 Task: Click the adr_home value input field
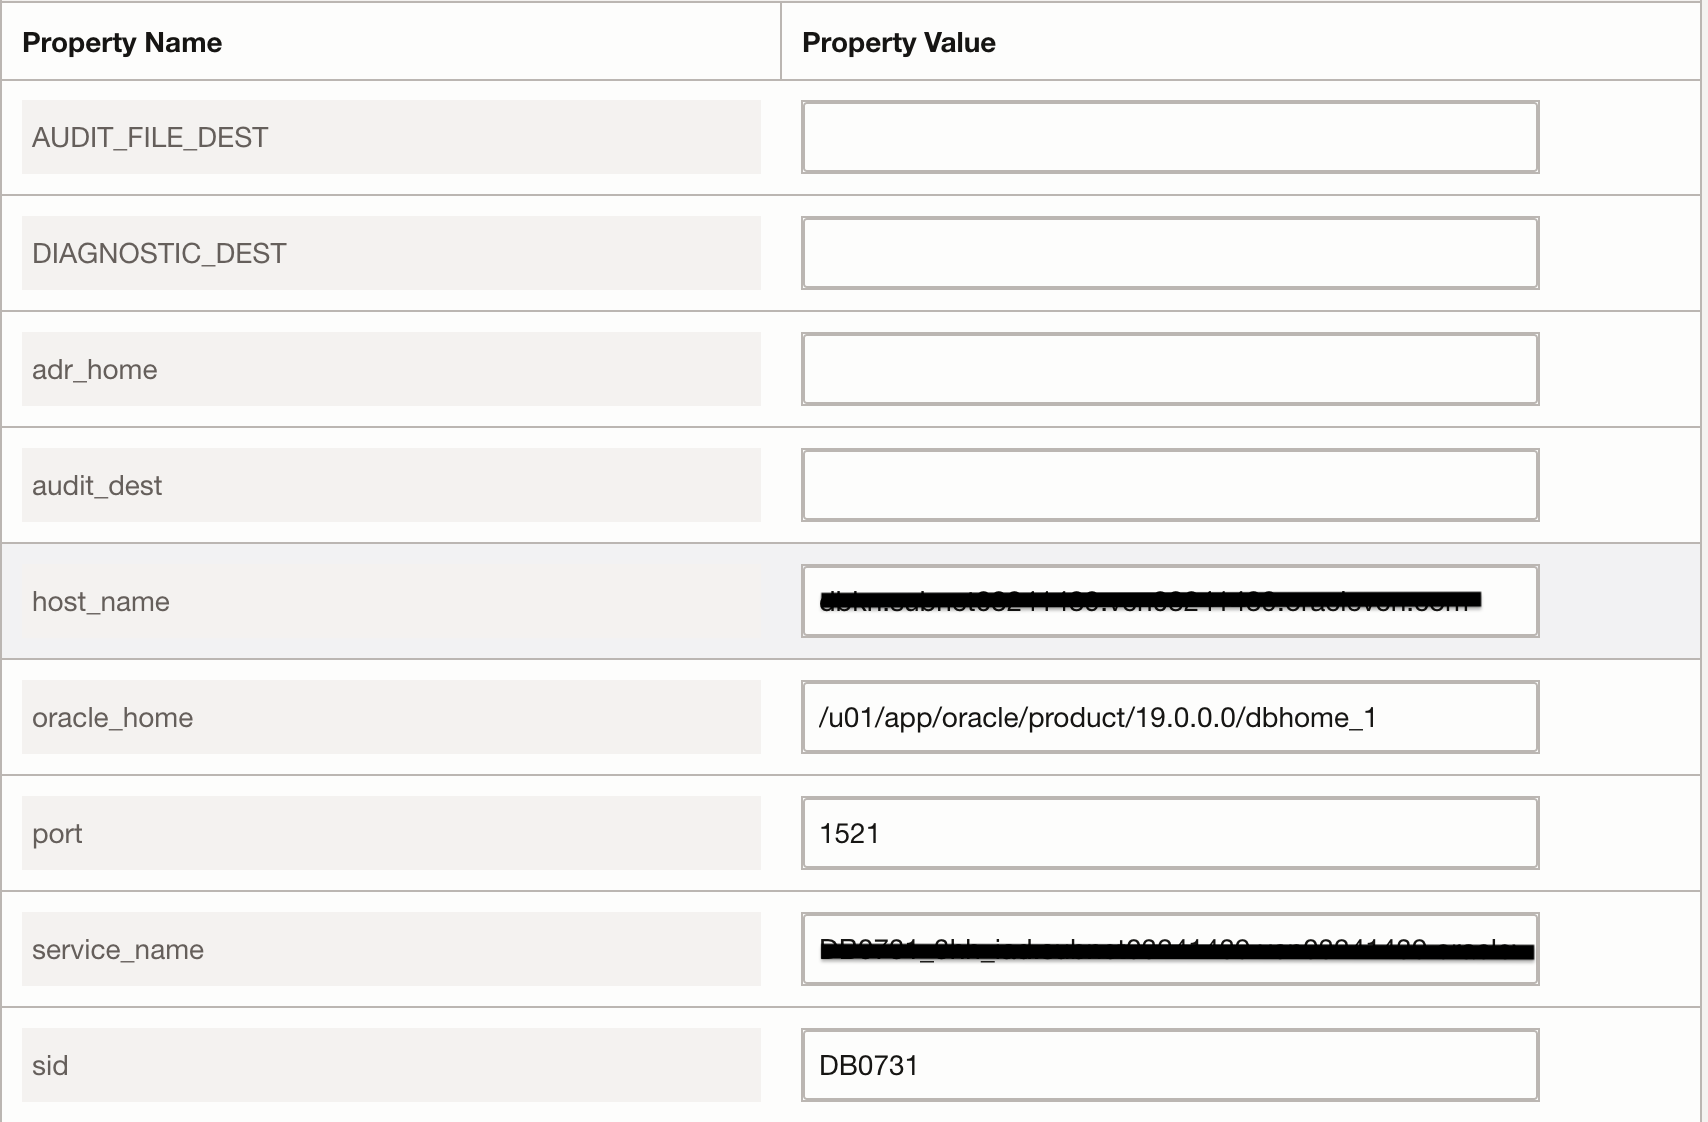click(x=1168, y=369)
